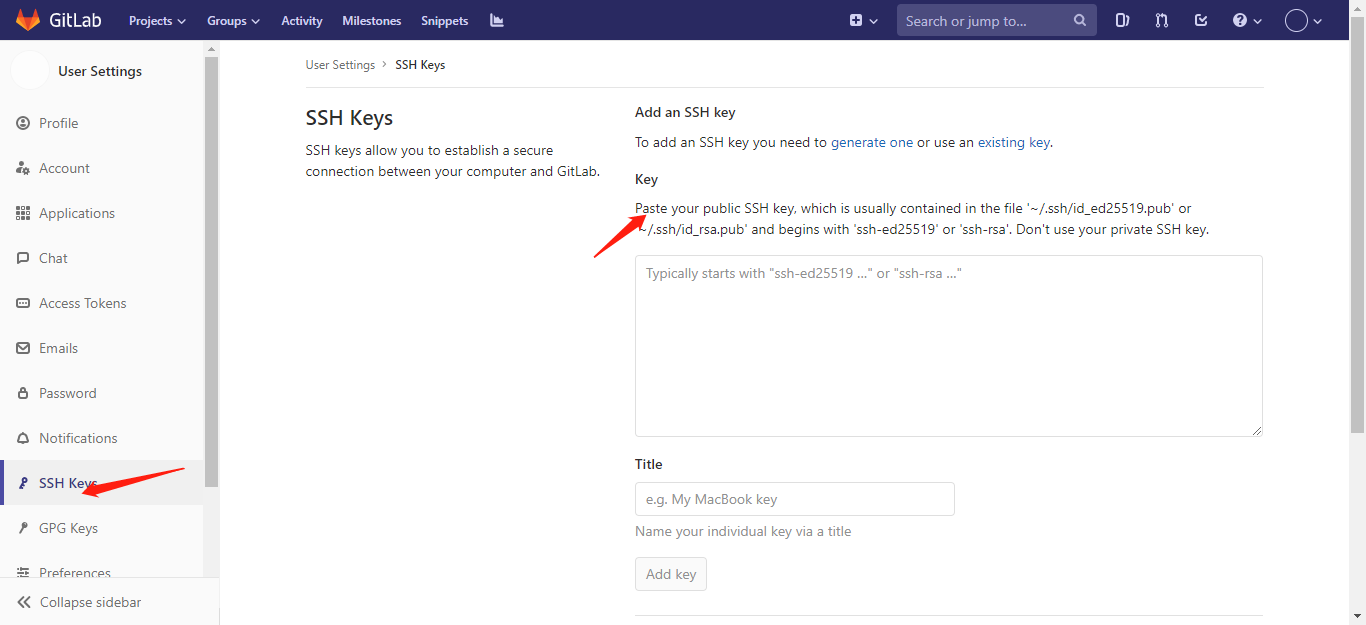Click the Access Tokens icon
The image size is (1366, 625).
coord(23,303)
